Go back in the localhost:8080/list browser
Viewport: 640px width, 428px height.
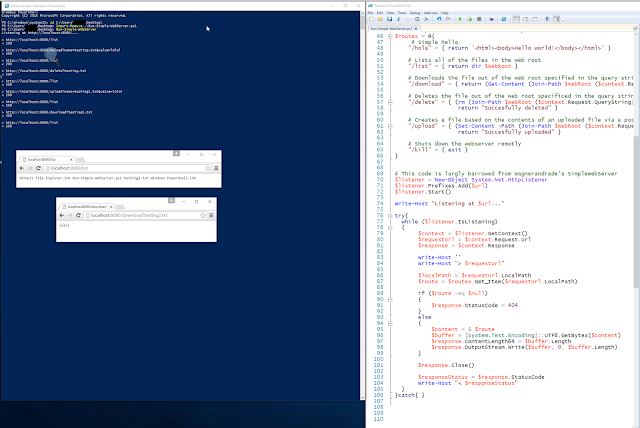[22, 168]
